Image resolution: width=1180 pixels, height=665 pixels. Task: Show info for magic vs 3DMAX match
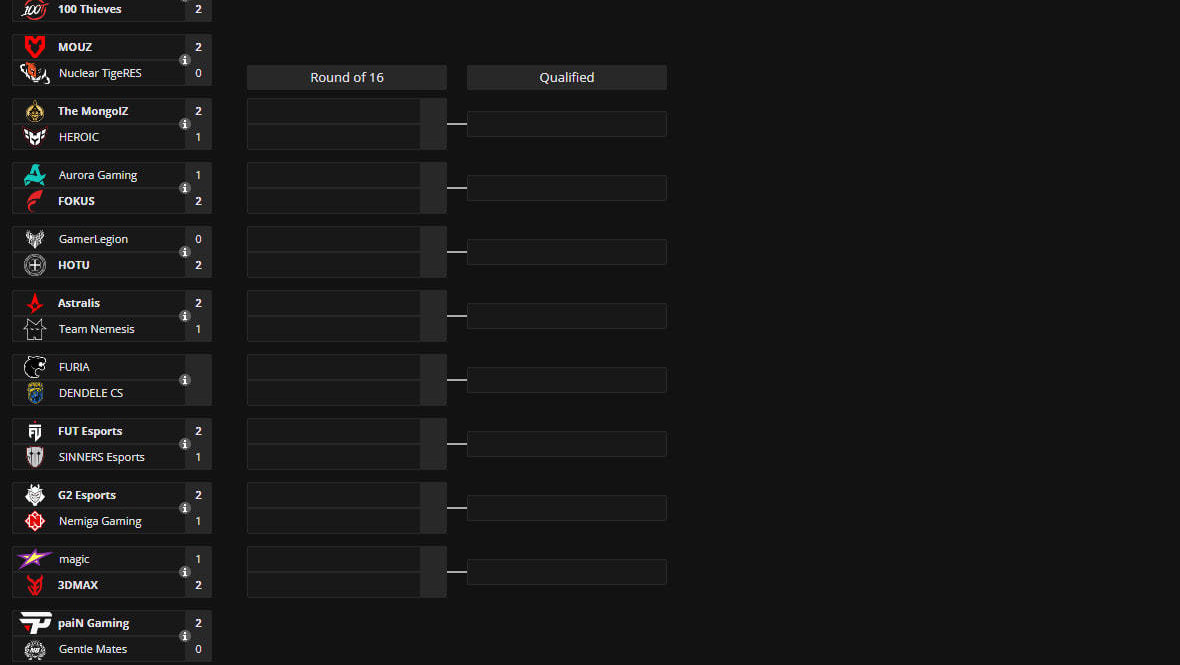pyautogui.click(x=184, y=572)
